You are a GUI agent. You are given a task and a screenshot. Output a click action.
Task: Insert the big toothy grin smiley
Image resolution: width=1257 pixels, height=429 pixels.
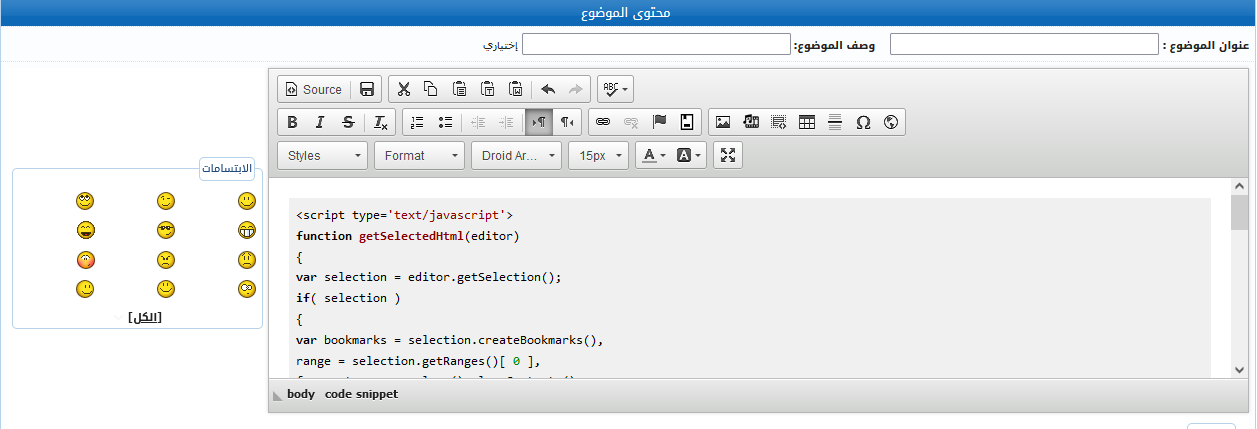tap(247, 230)
